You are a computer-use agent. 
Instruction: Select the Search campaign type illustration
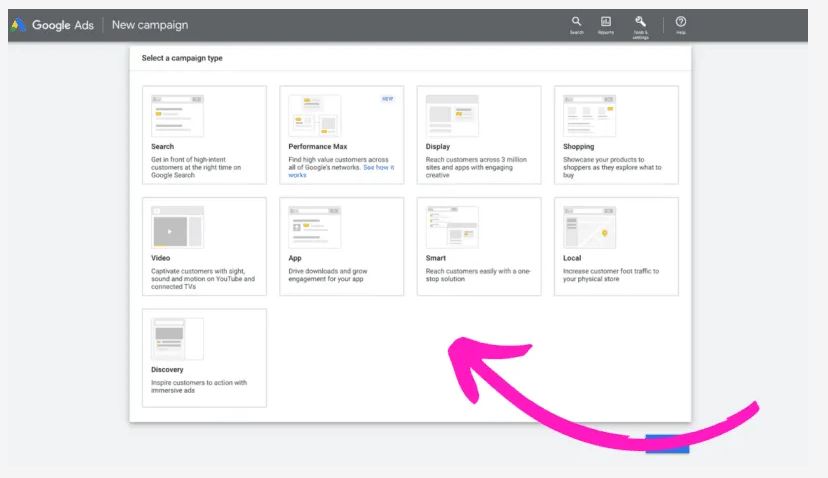click(177, 116)
